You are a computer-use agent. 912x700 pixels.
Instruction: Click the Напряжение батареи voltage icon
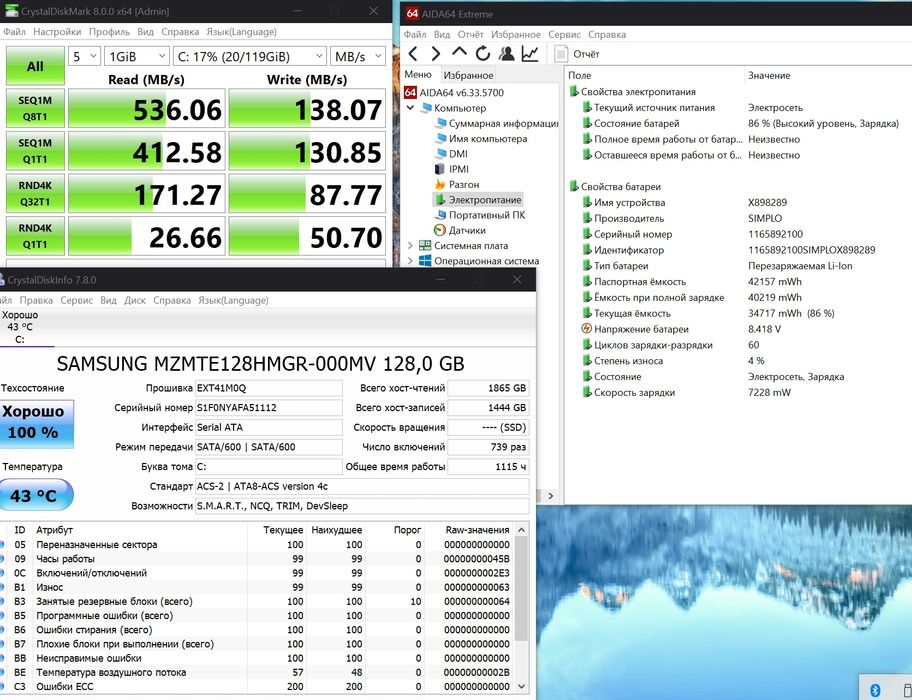(586, 328)
